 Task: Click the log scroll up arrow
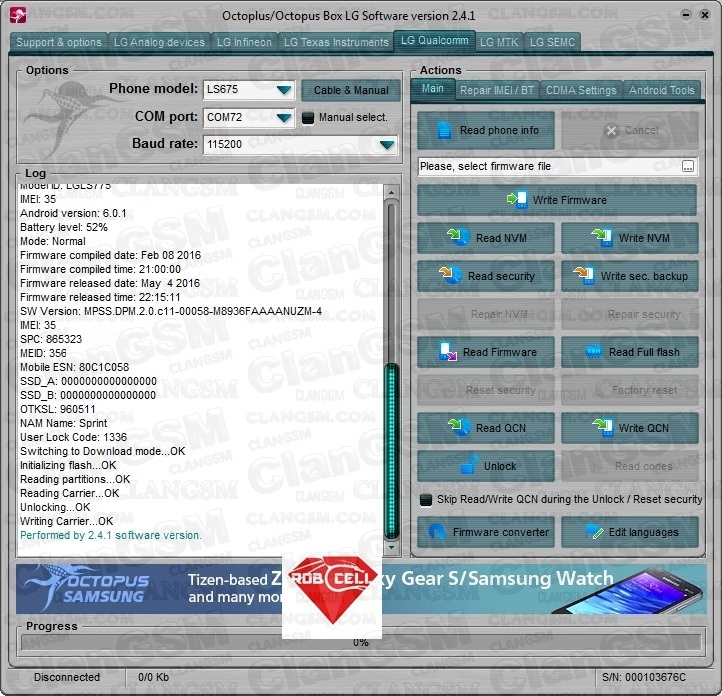click(x=391, y=192)
